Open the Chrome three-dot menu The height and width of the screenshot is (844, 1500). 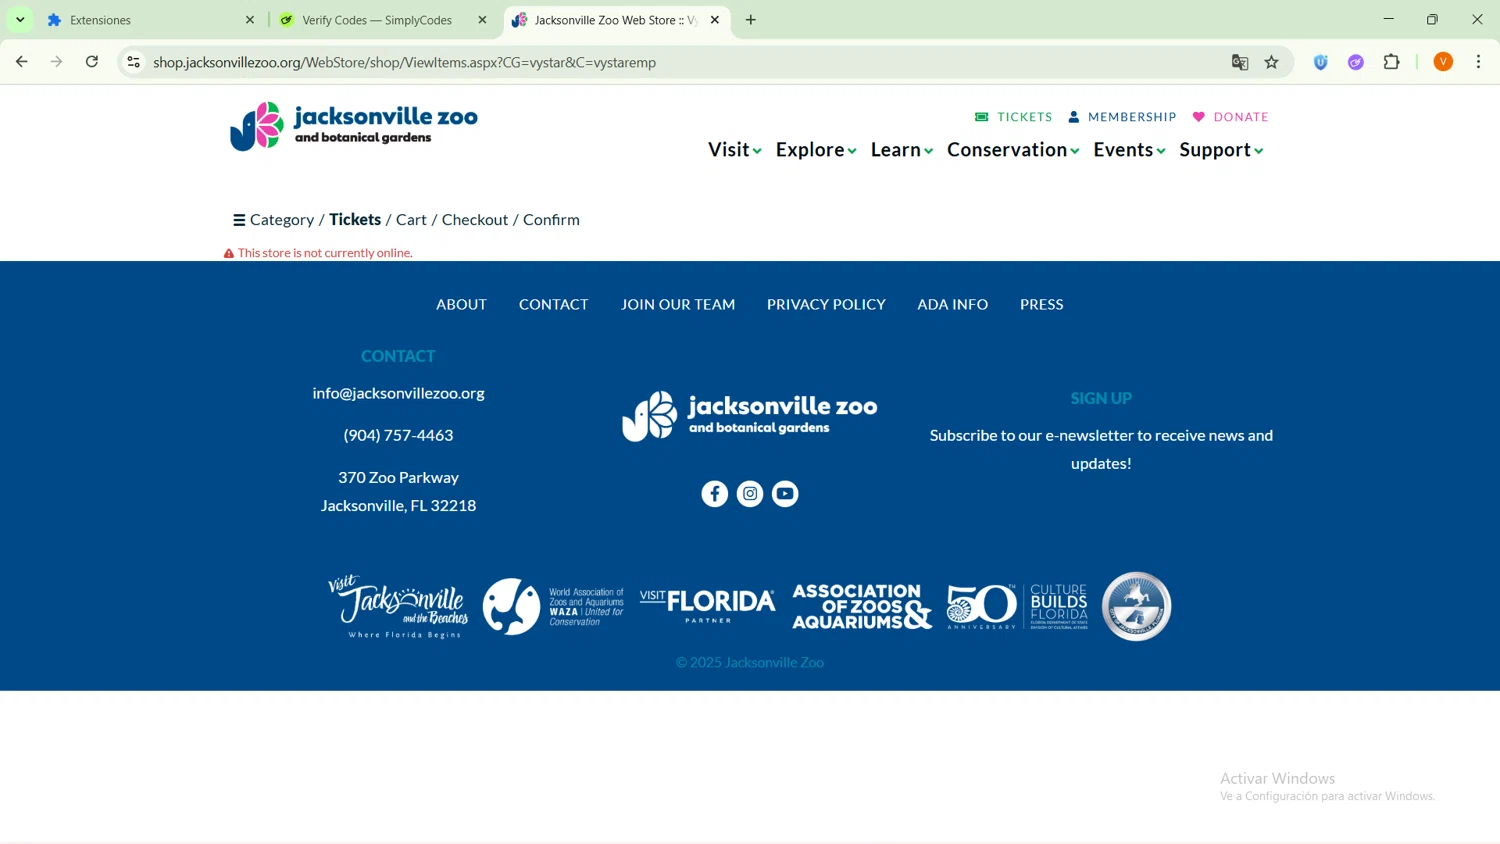click(1479, 62)
